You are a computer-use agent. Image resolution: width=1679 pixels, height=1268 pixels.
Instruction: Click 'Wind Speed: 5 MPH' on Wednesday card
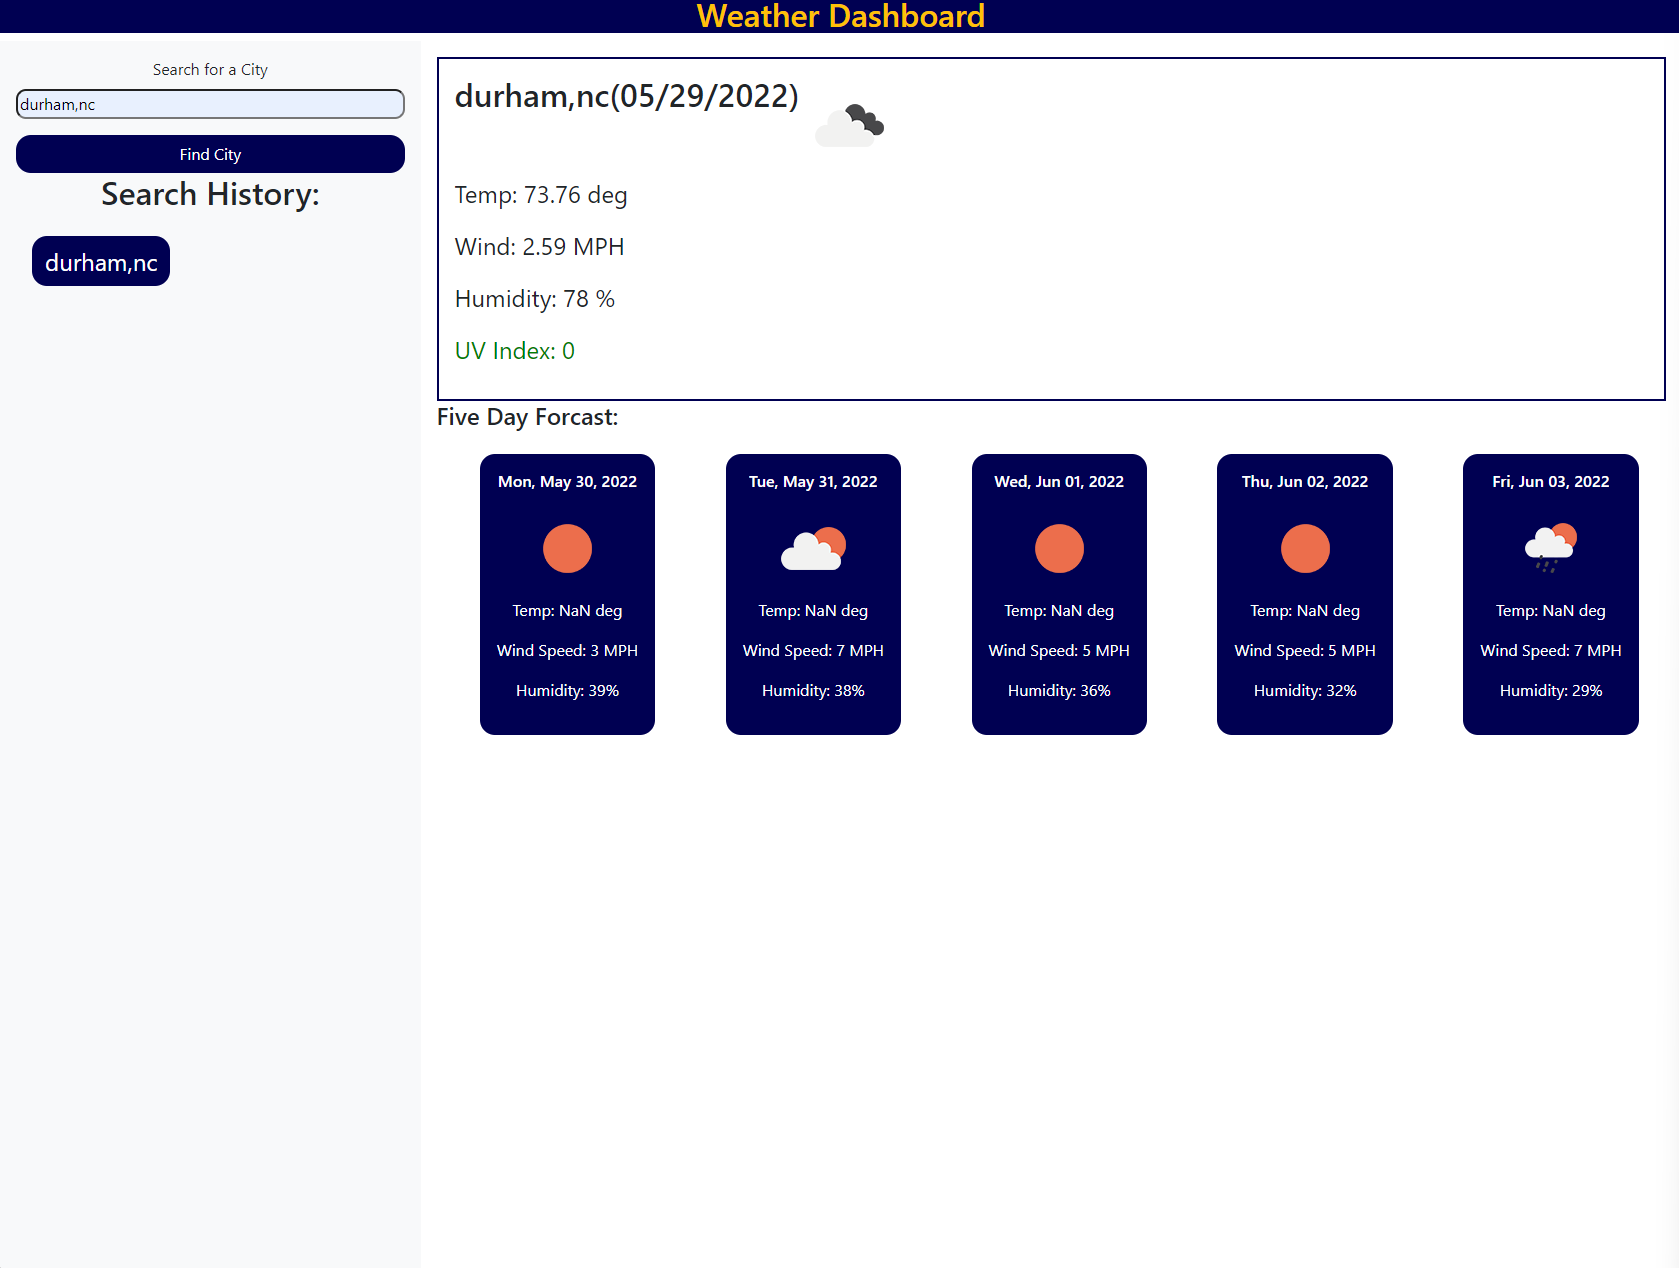[1059, 650]
